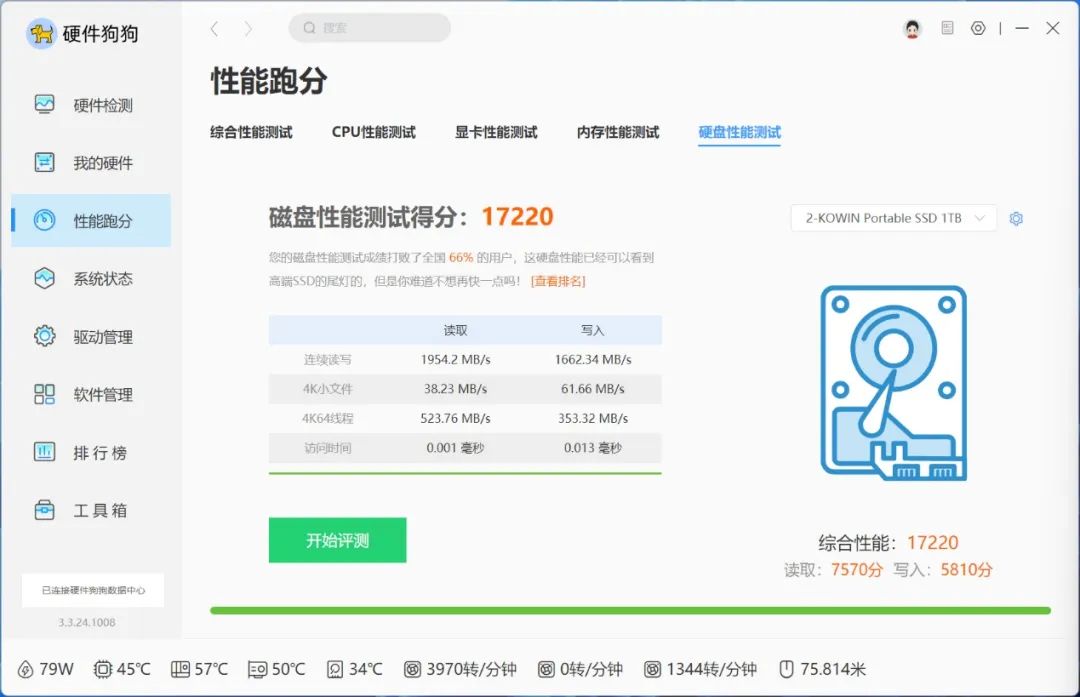Click the 硬件检测 monitor icon
Viewport: 1080px width, 697px height.
(x=44, y=104)
